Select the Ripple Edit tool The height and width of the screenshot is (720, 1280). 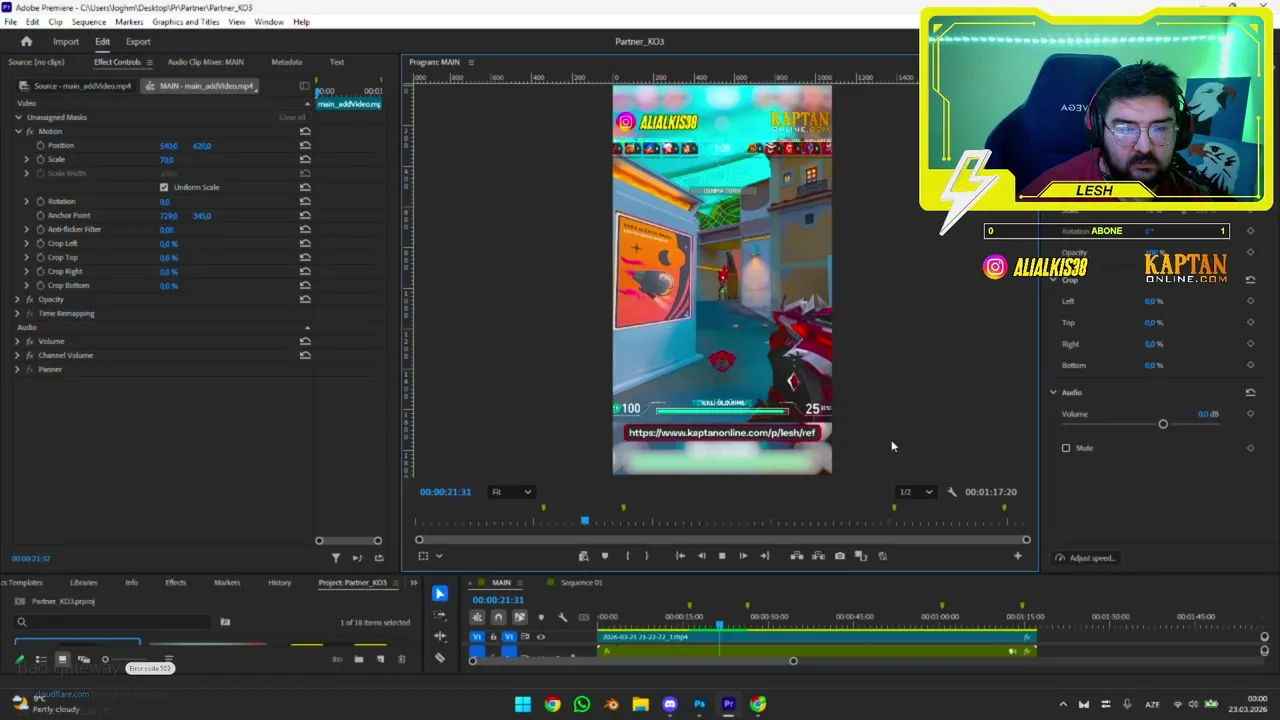440,636
